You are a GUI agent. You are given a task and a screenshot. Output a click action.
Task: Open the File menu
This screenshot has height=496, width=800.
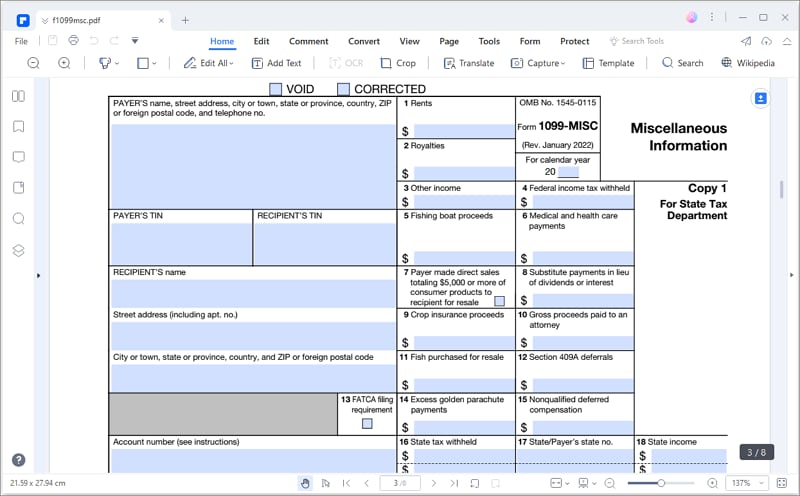[21, 41]
